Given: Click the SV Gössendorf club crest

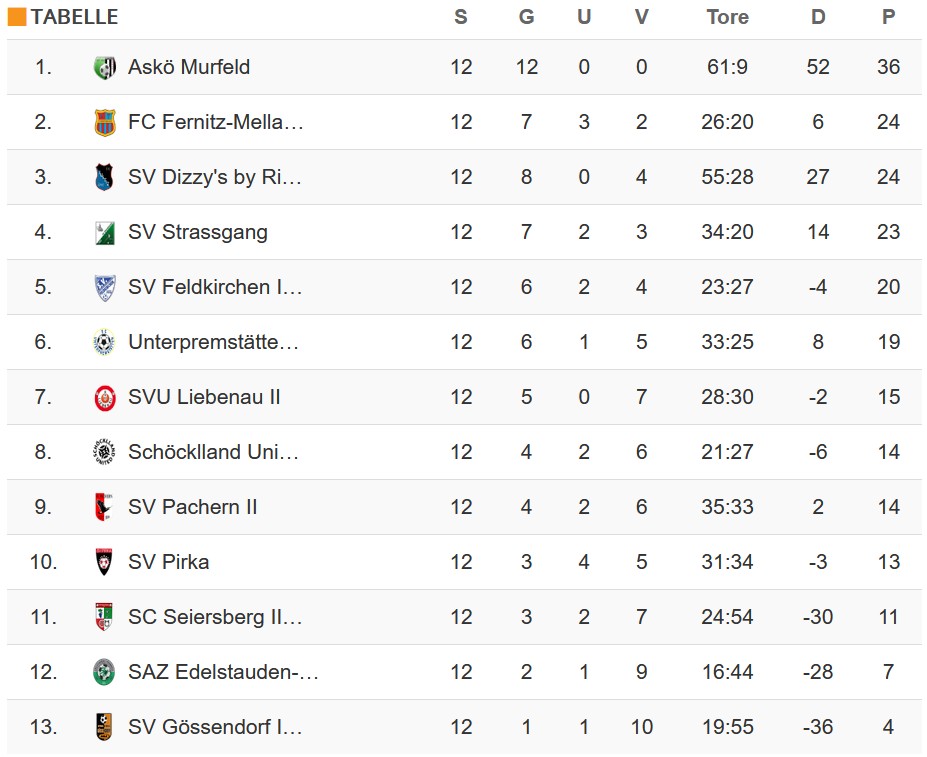Looking at the screenshot, I should tap(104, 728).
